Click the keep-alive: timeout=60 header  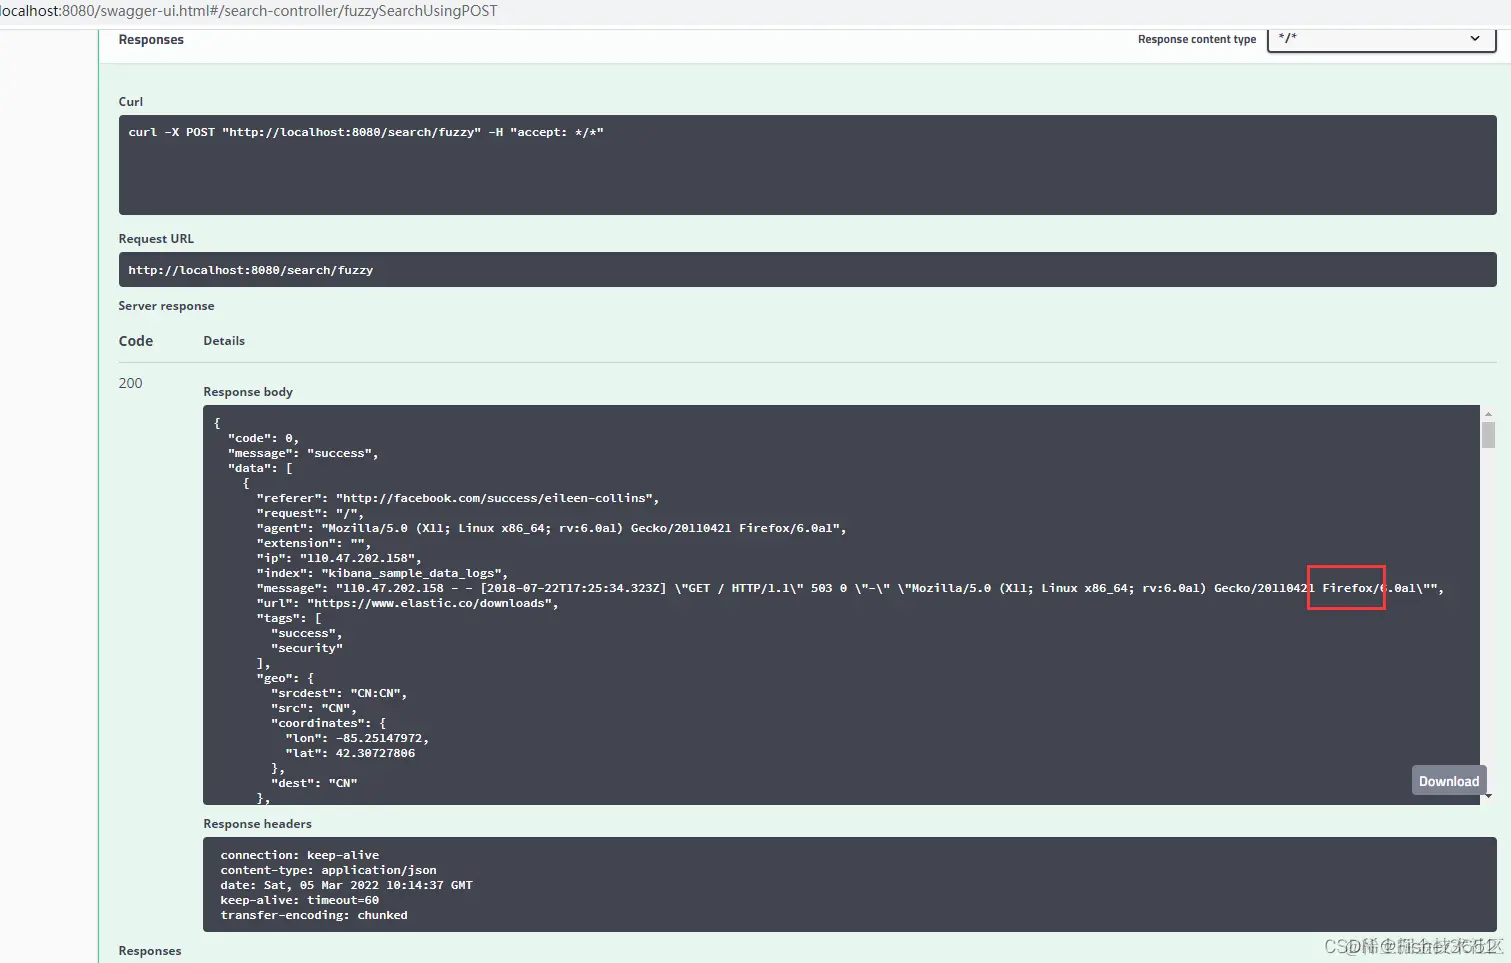300,900
